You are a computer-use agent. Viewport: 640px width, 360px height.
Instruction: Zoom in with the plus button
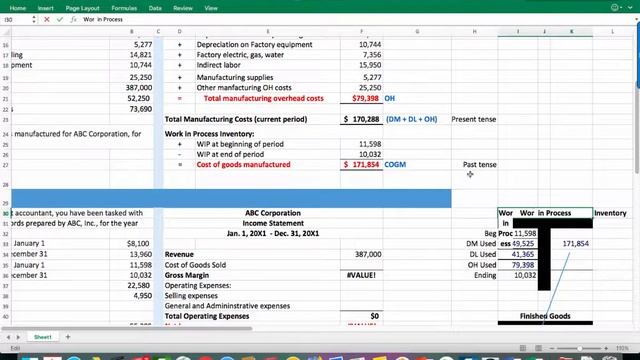[x=606, y=348]
